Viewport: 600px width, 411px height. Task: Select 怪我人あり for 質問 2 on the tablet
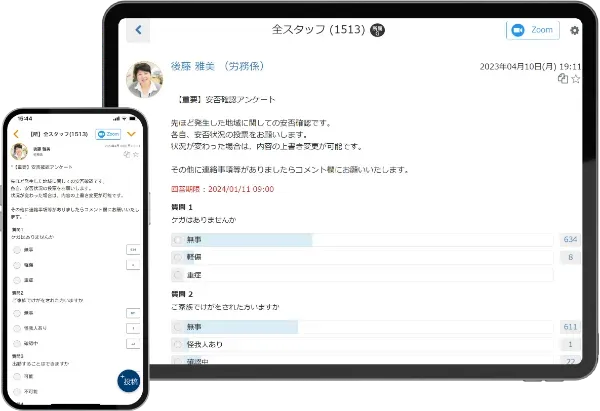point(178,344)
